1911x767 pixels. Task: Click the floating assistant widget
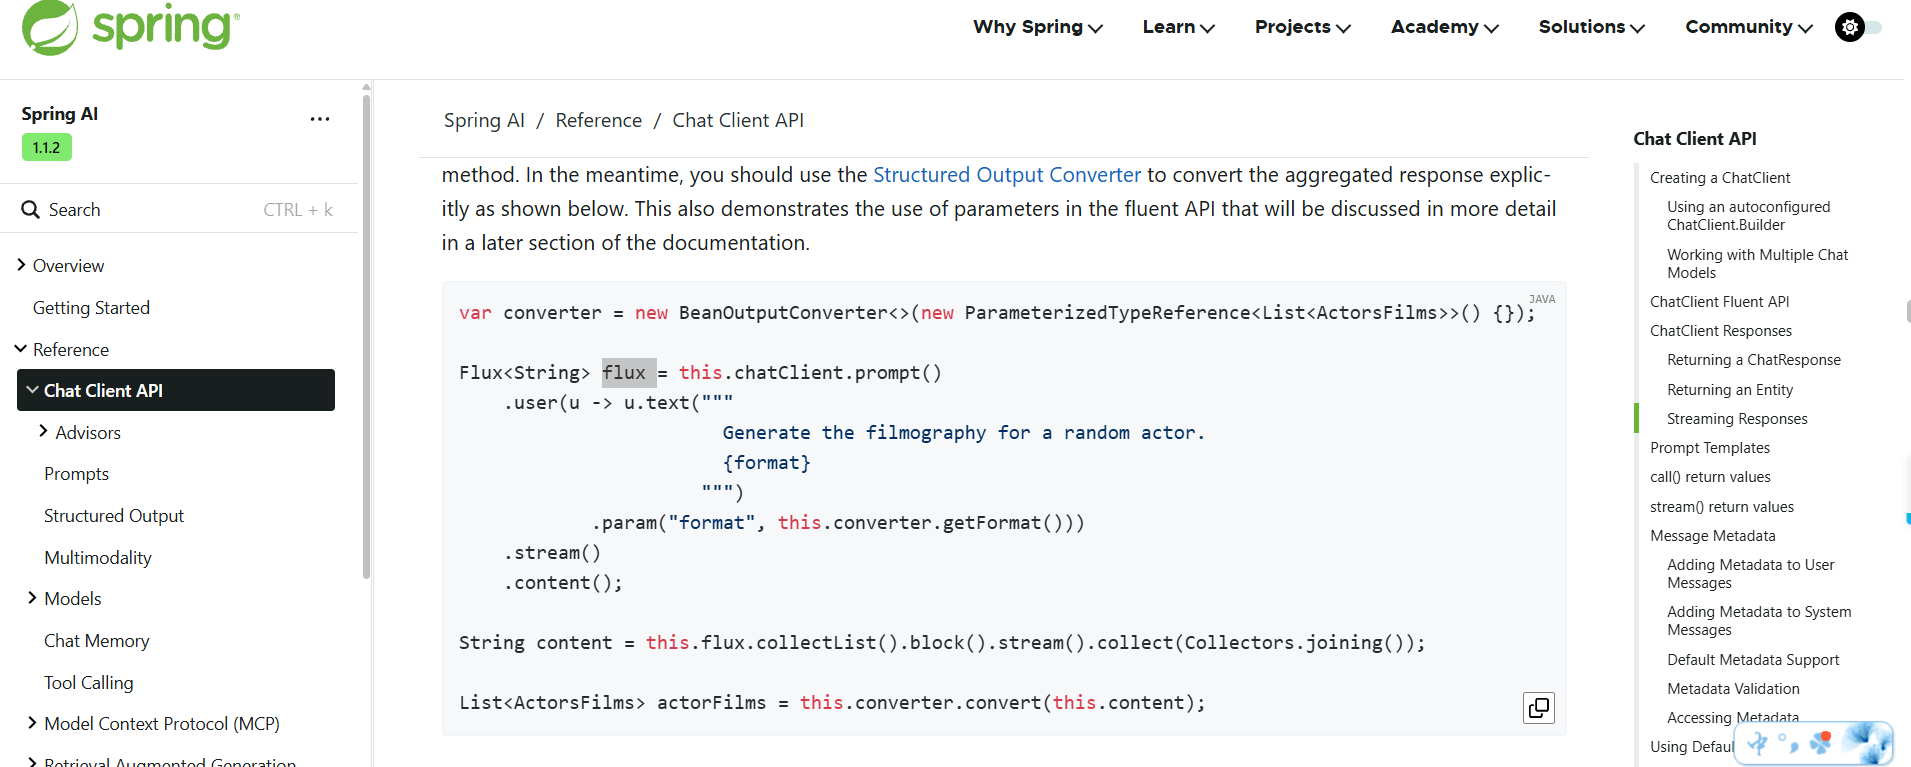point(1813,743)
